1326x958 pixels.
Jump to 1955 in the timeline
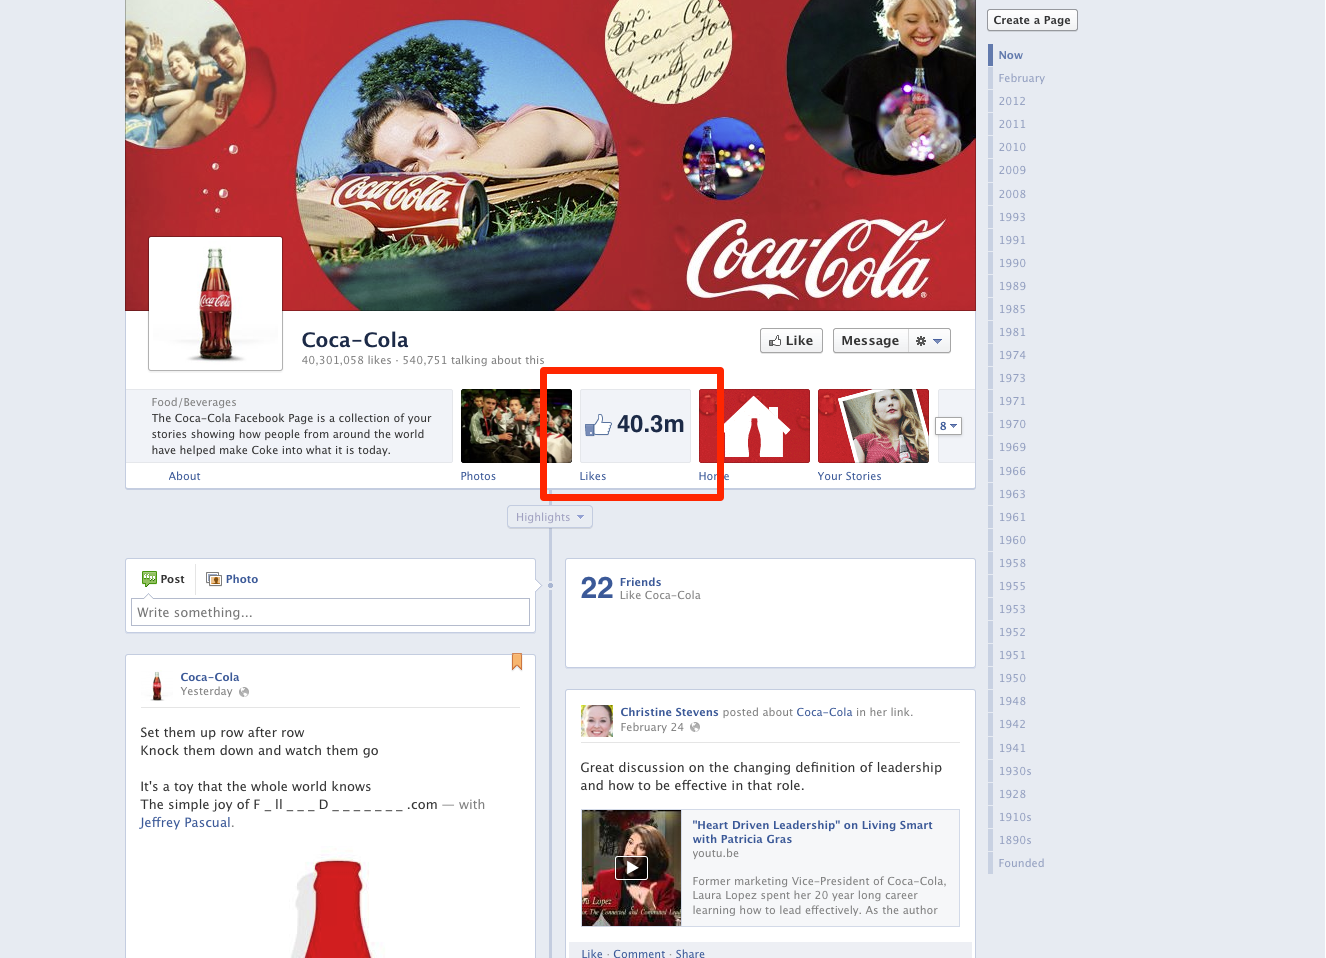pos(1012,586)
